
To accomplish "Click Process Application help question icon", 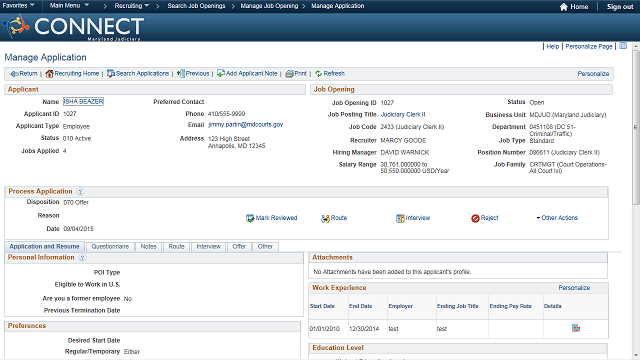I will tap(80, 191).
